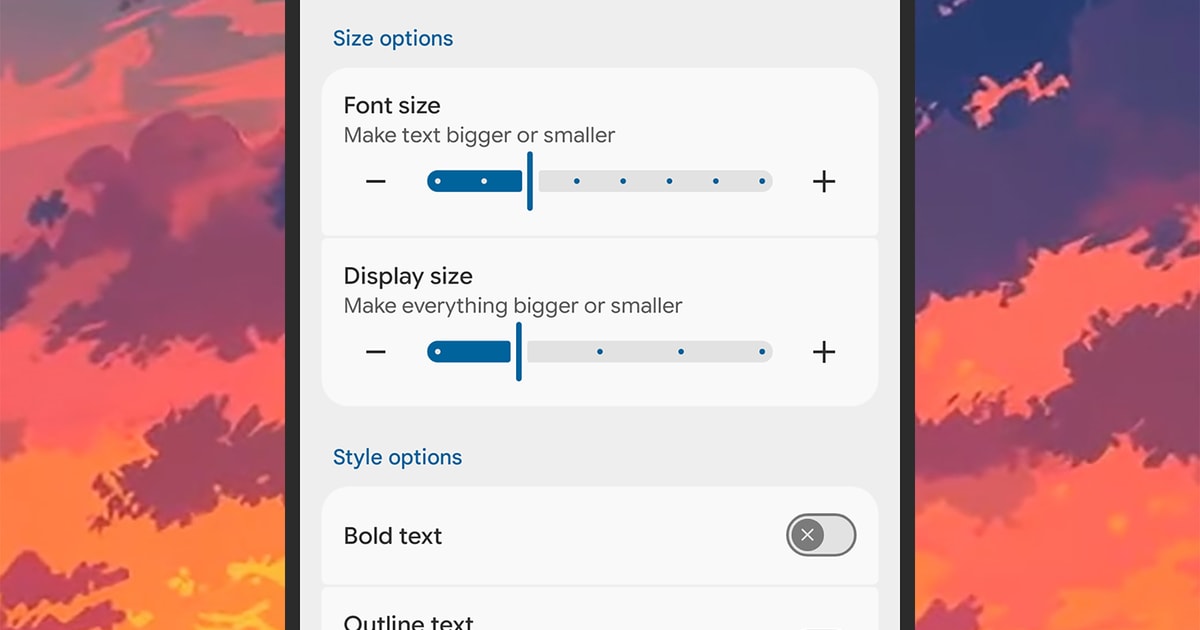Click the Font size title text
1200x630 pixels.
[392, 105]
